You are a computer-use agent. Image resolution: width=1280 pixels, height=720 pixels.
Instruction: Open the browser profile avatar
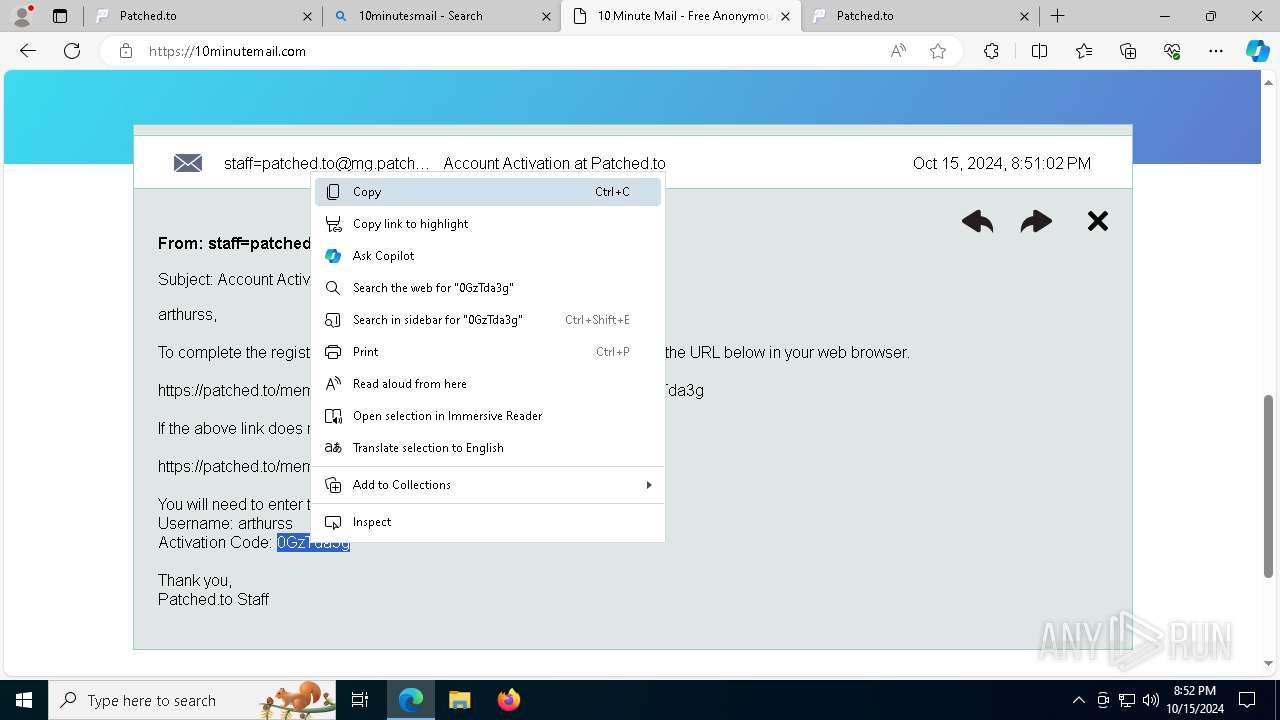(x=21, y=16)
